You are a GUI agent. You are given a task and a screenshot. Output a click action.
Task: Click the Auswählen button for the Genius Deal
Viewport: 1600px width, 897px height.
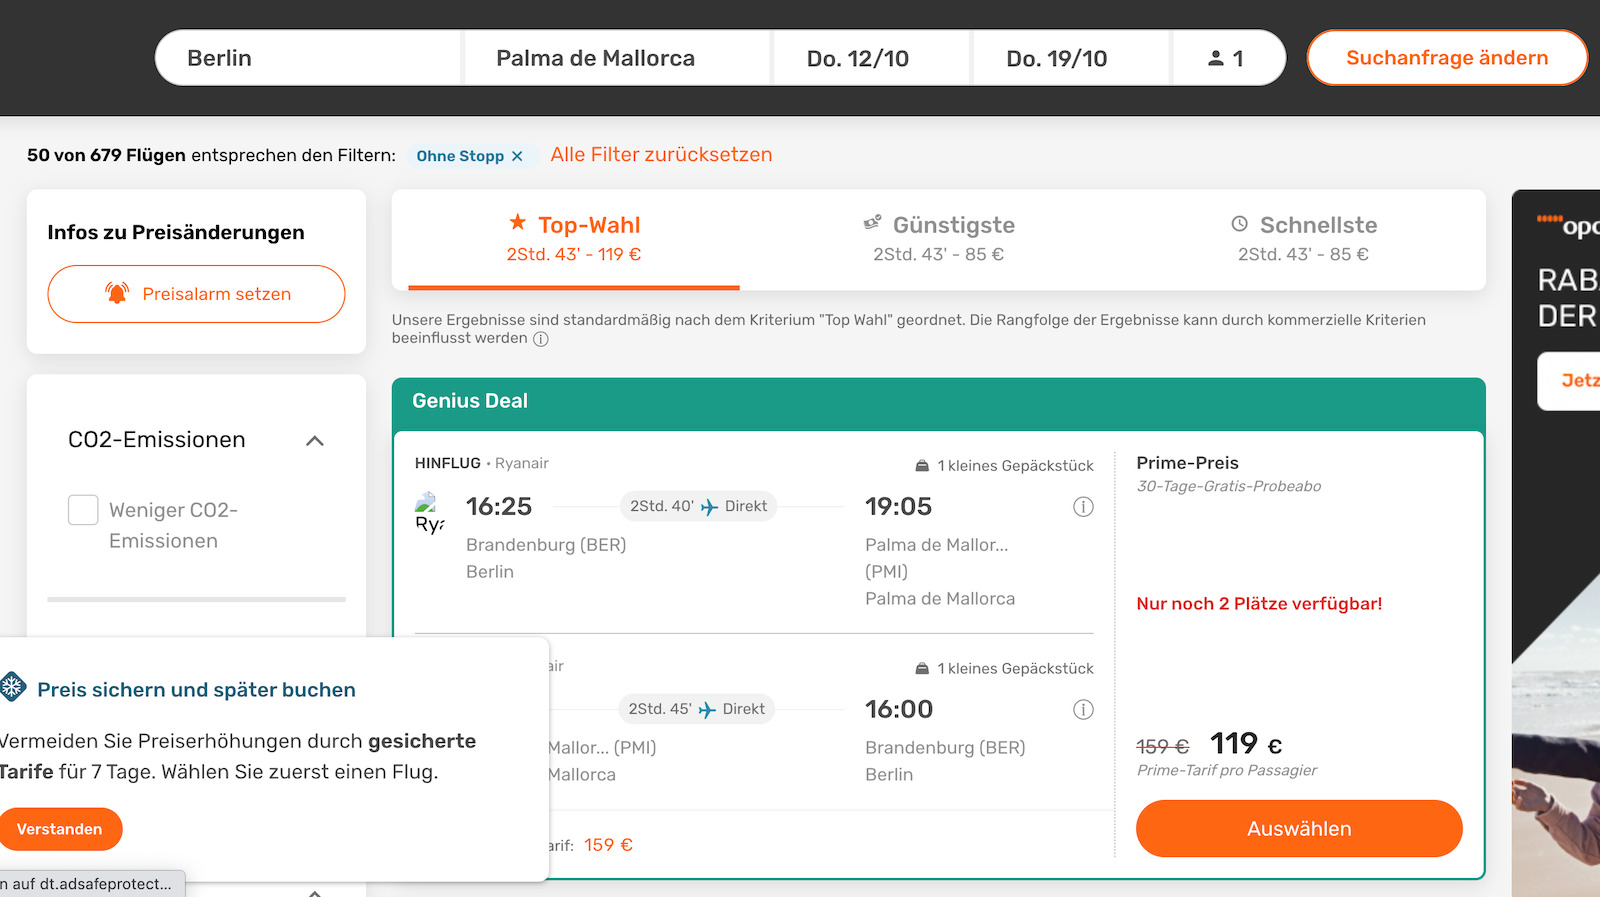click(1298, 828)
